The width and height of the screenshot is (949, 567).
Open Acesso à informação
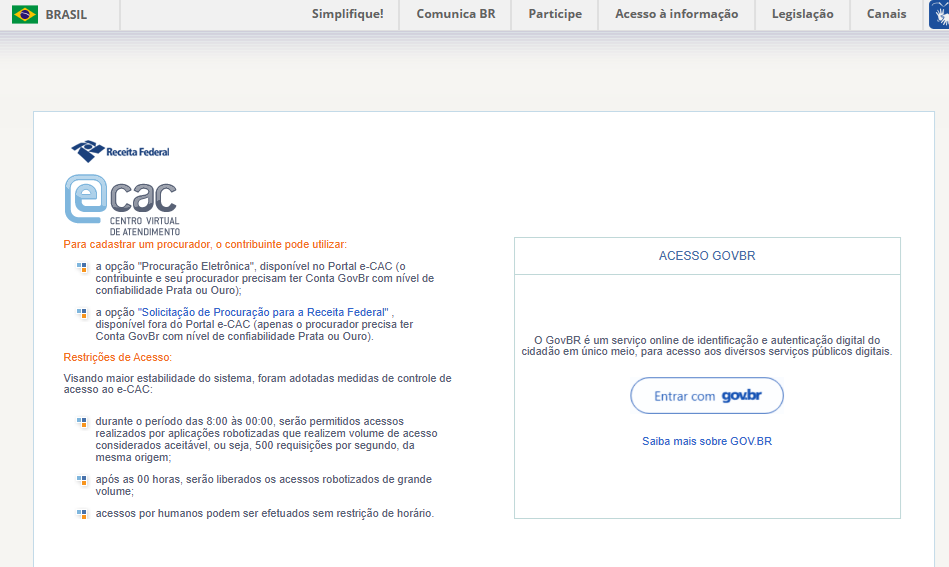[677, 14]
